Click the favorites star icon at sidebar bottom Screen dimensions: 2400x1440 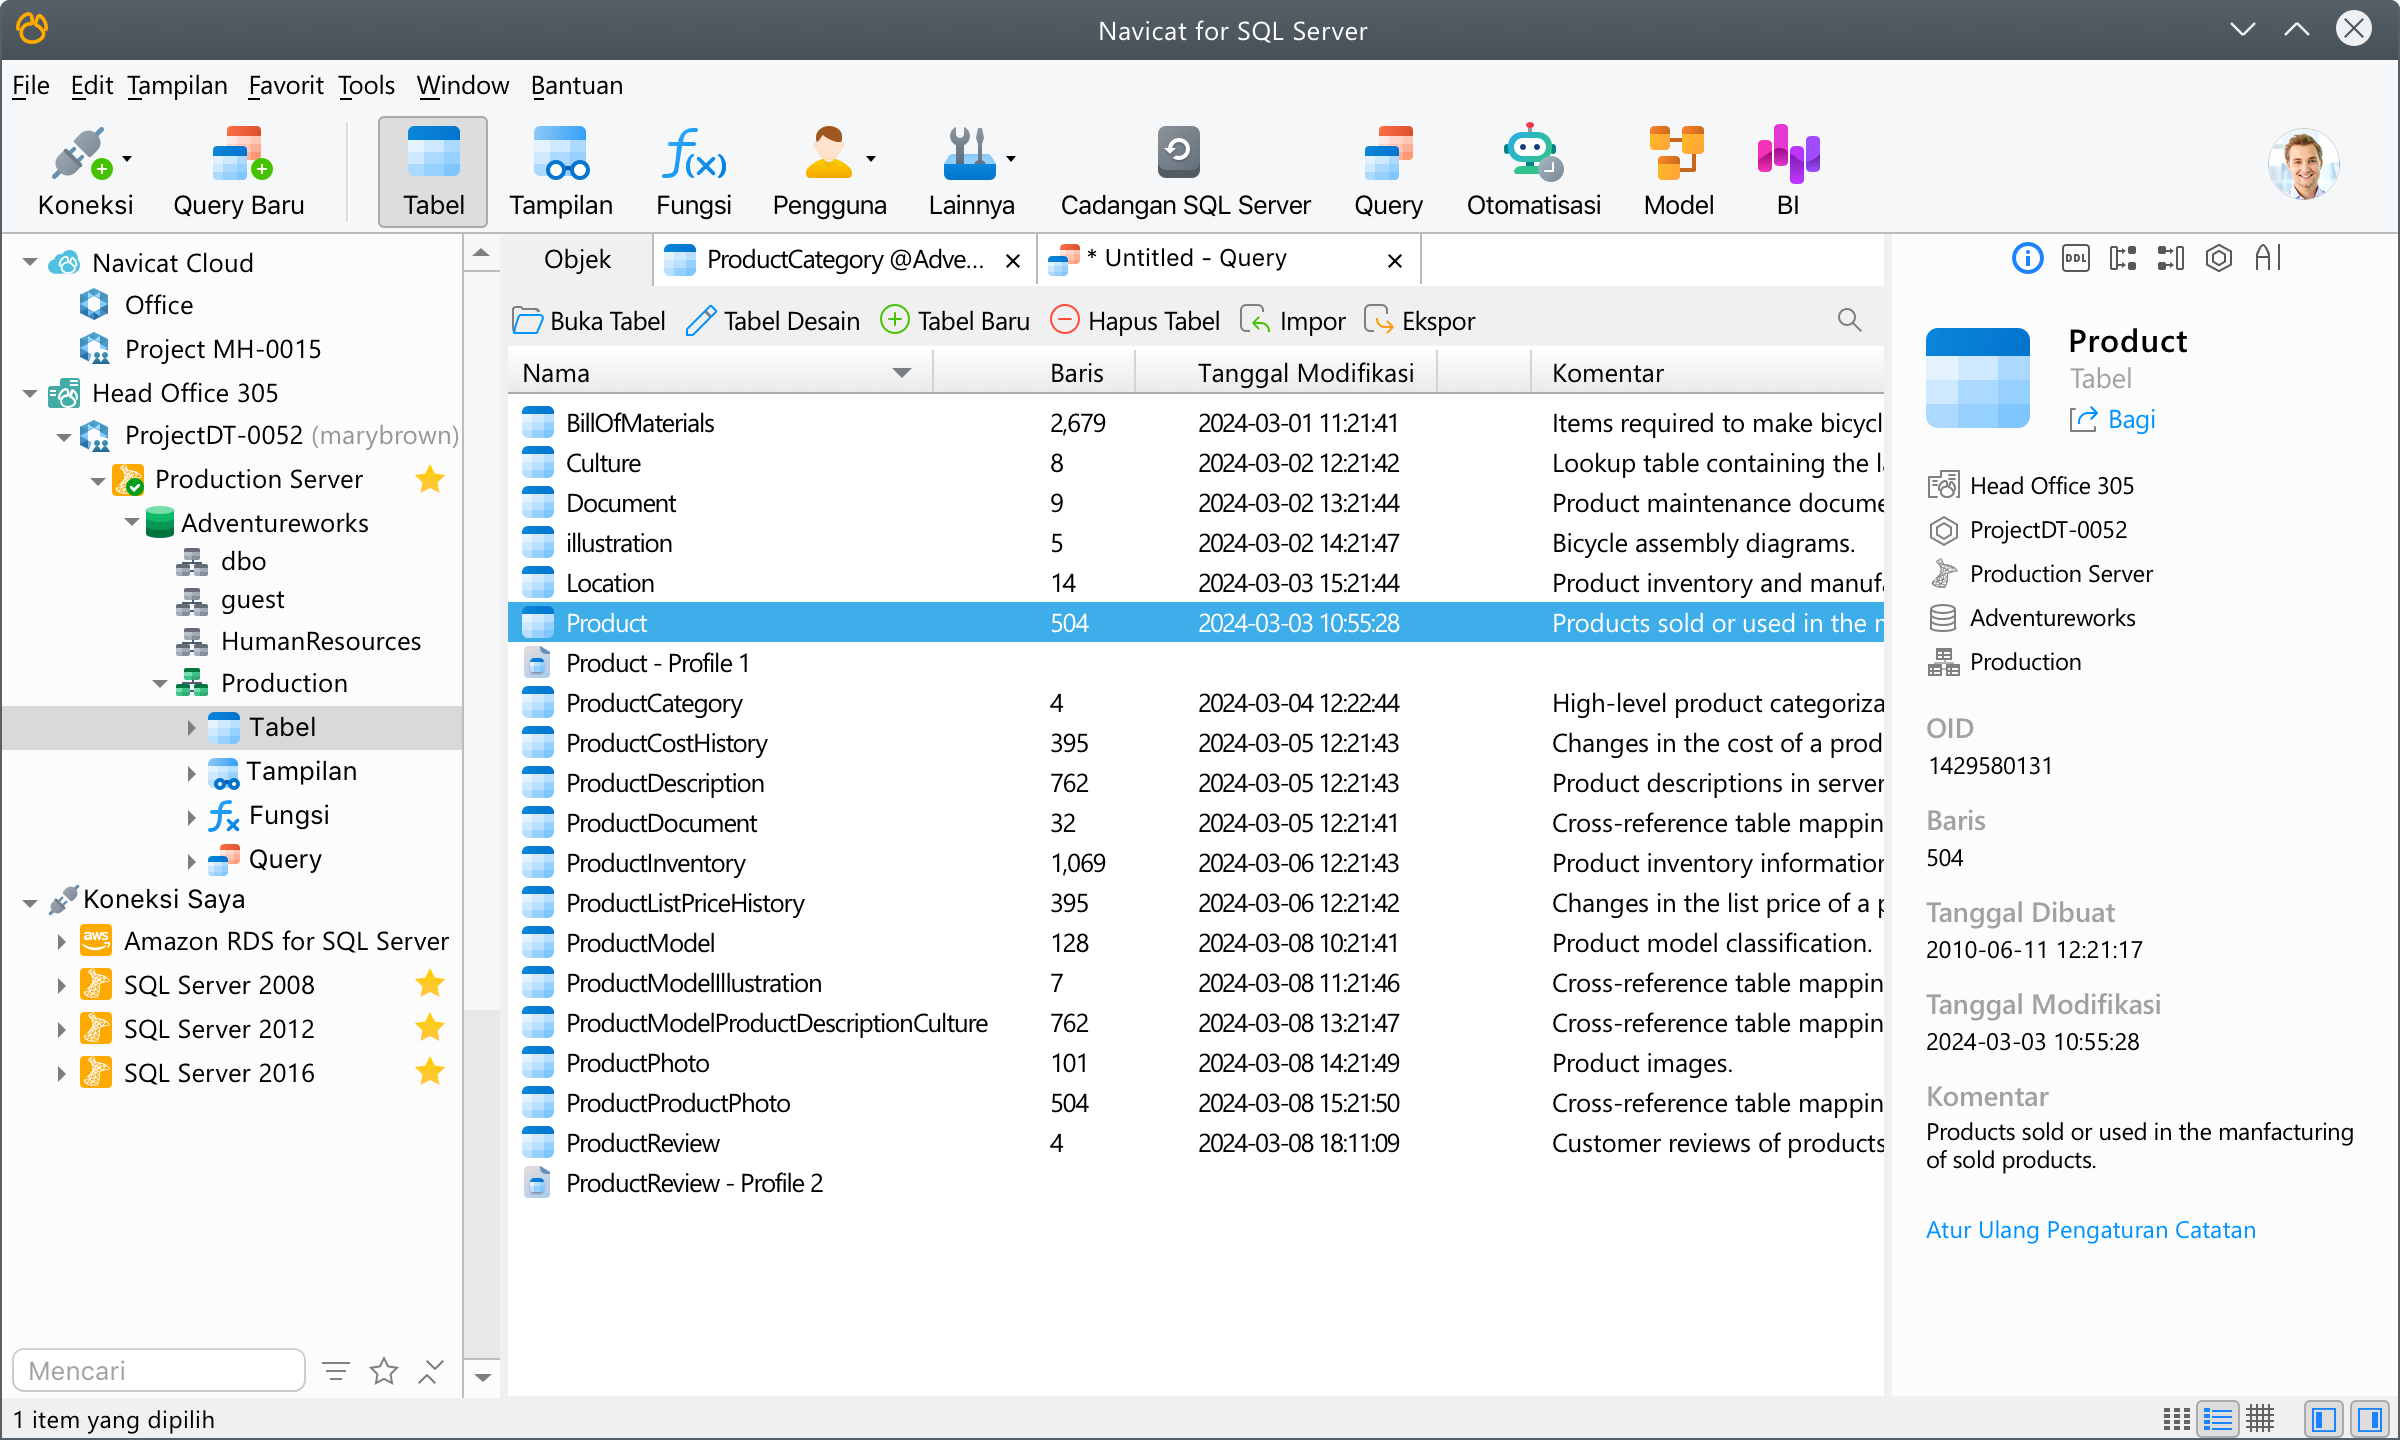tap(384, 1371)
